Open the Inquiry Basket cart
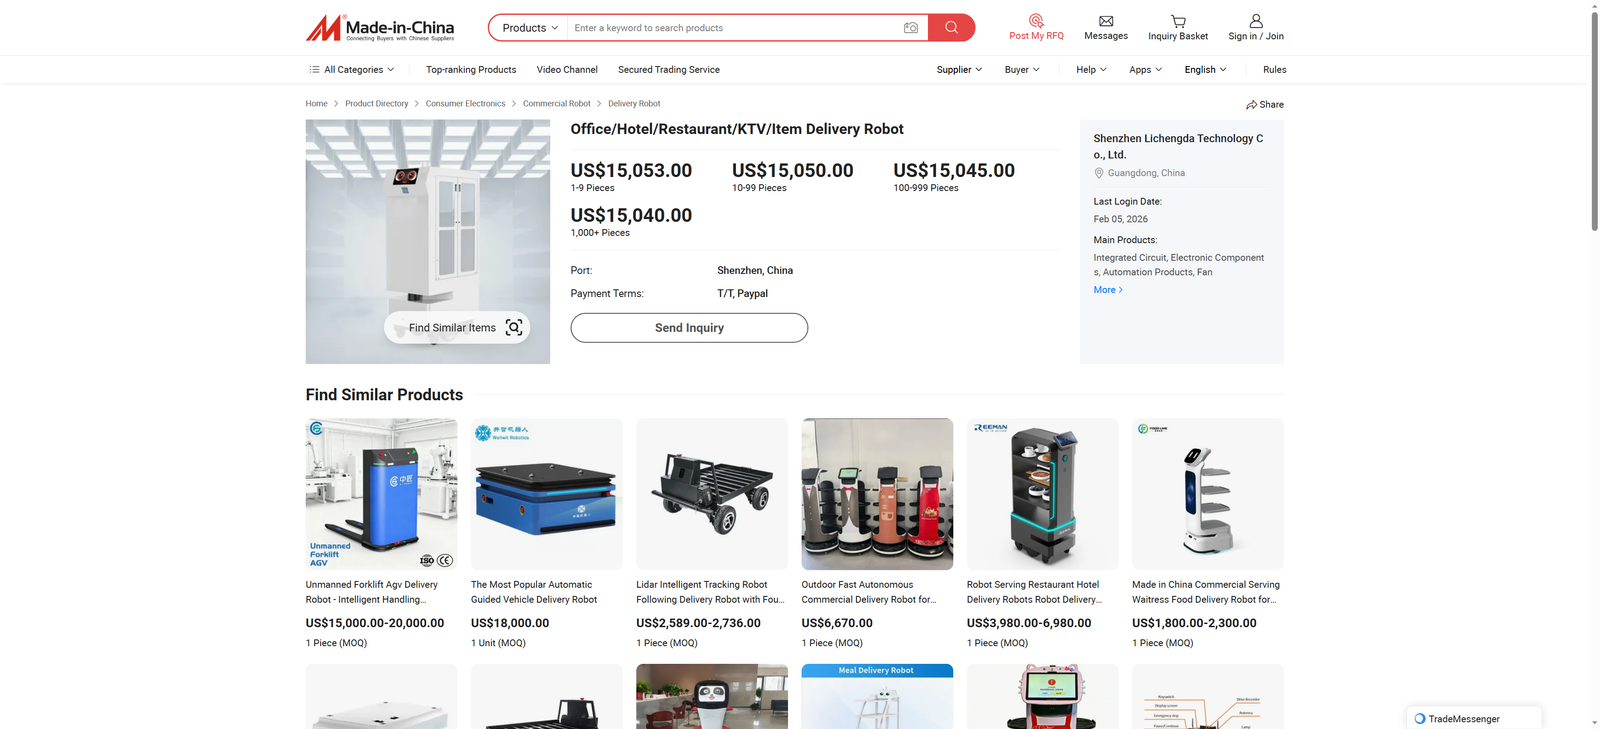The height and width of the screenshot is (729, 1600). click(x=1178, y=21)
